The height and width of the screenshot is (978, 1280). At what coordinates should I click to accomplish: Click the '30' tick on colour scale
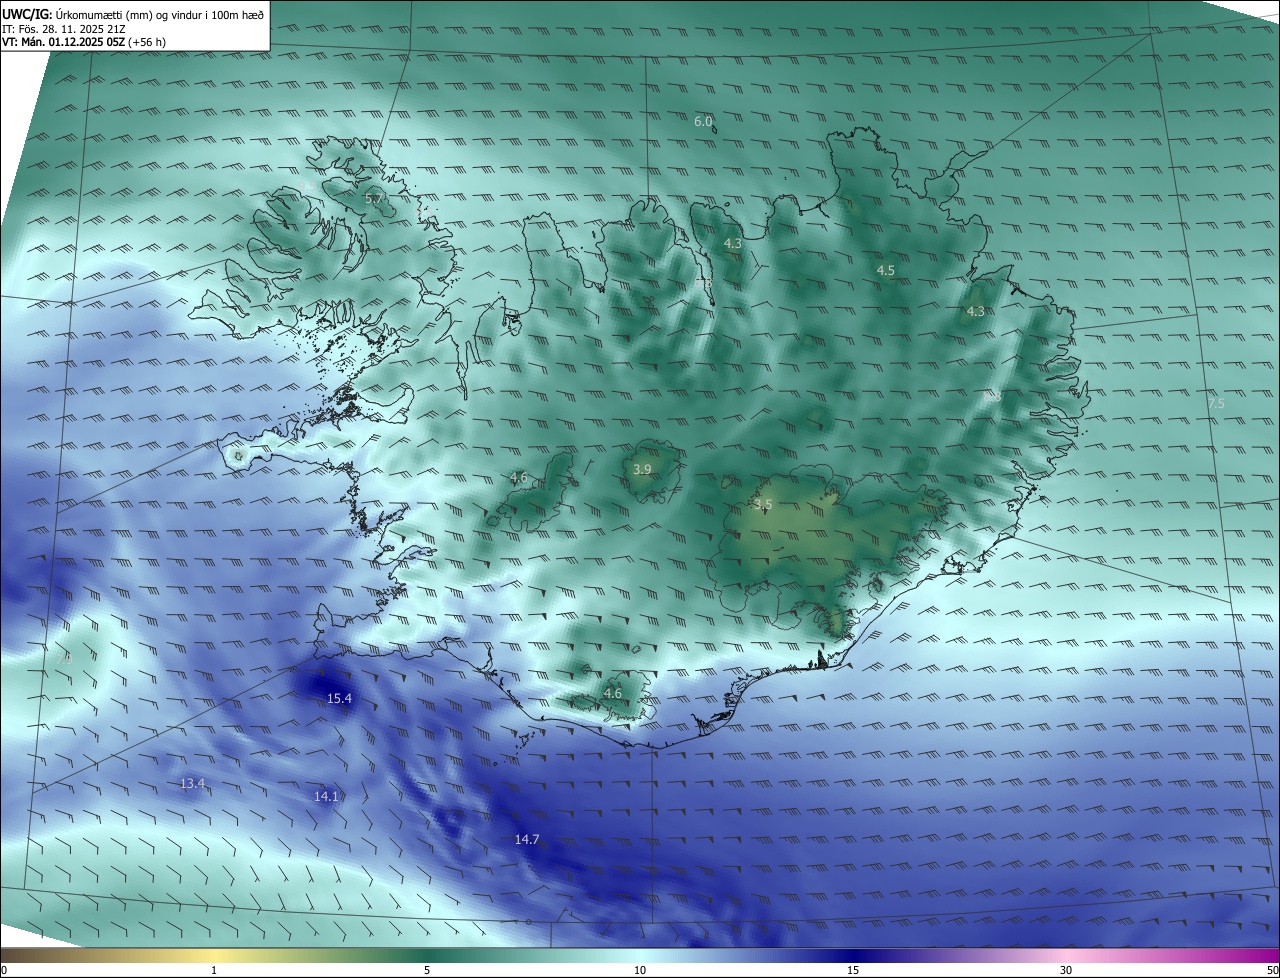point(1066,970)
